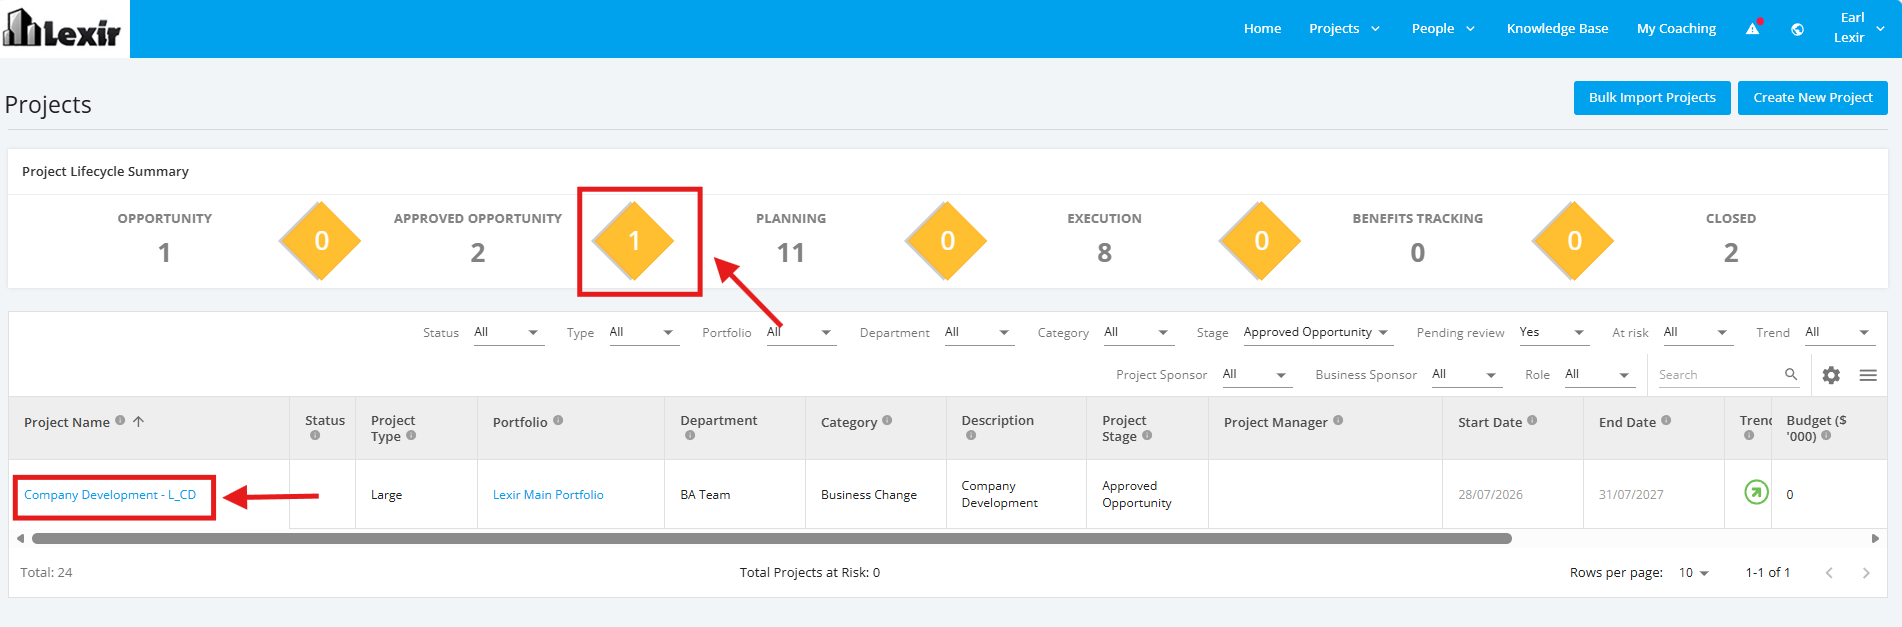
Task: Click the Description column info icon
Action: tap(971, 435)
